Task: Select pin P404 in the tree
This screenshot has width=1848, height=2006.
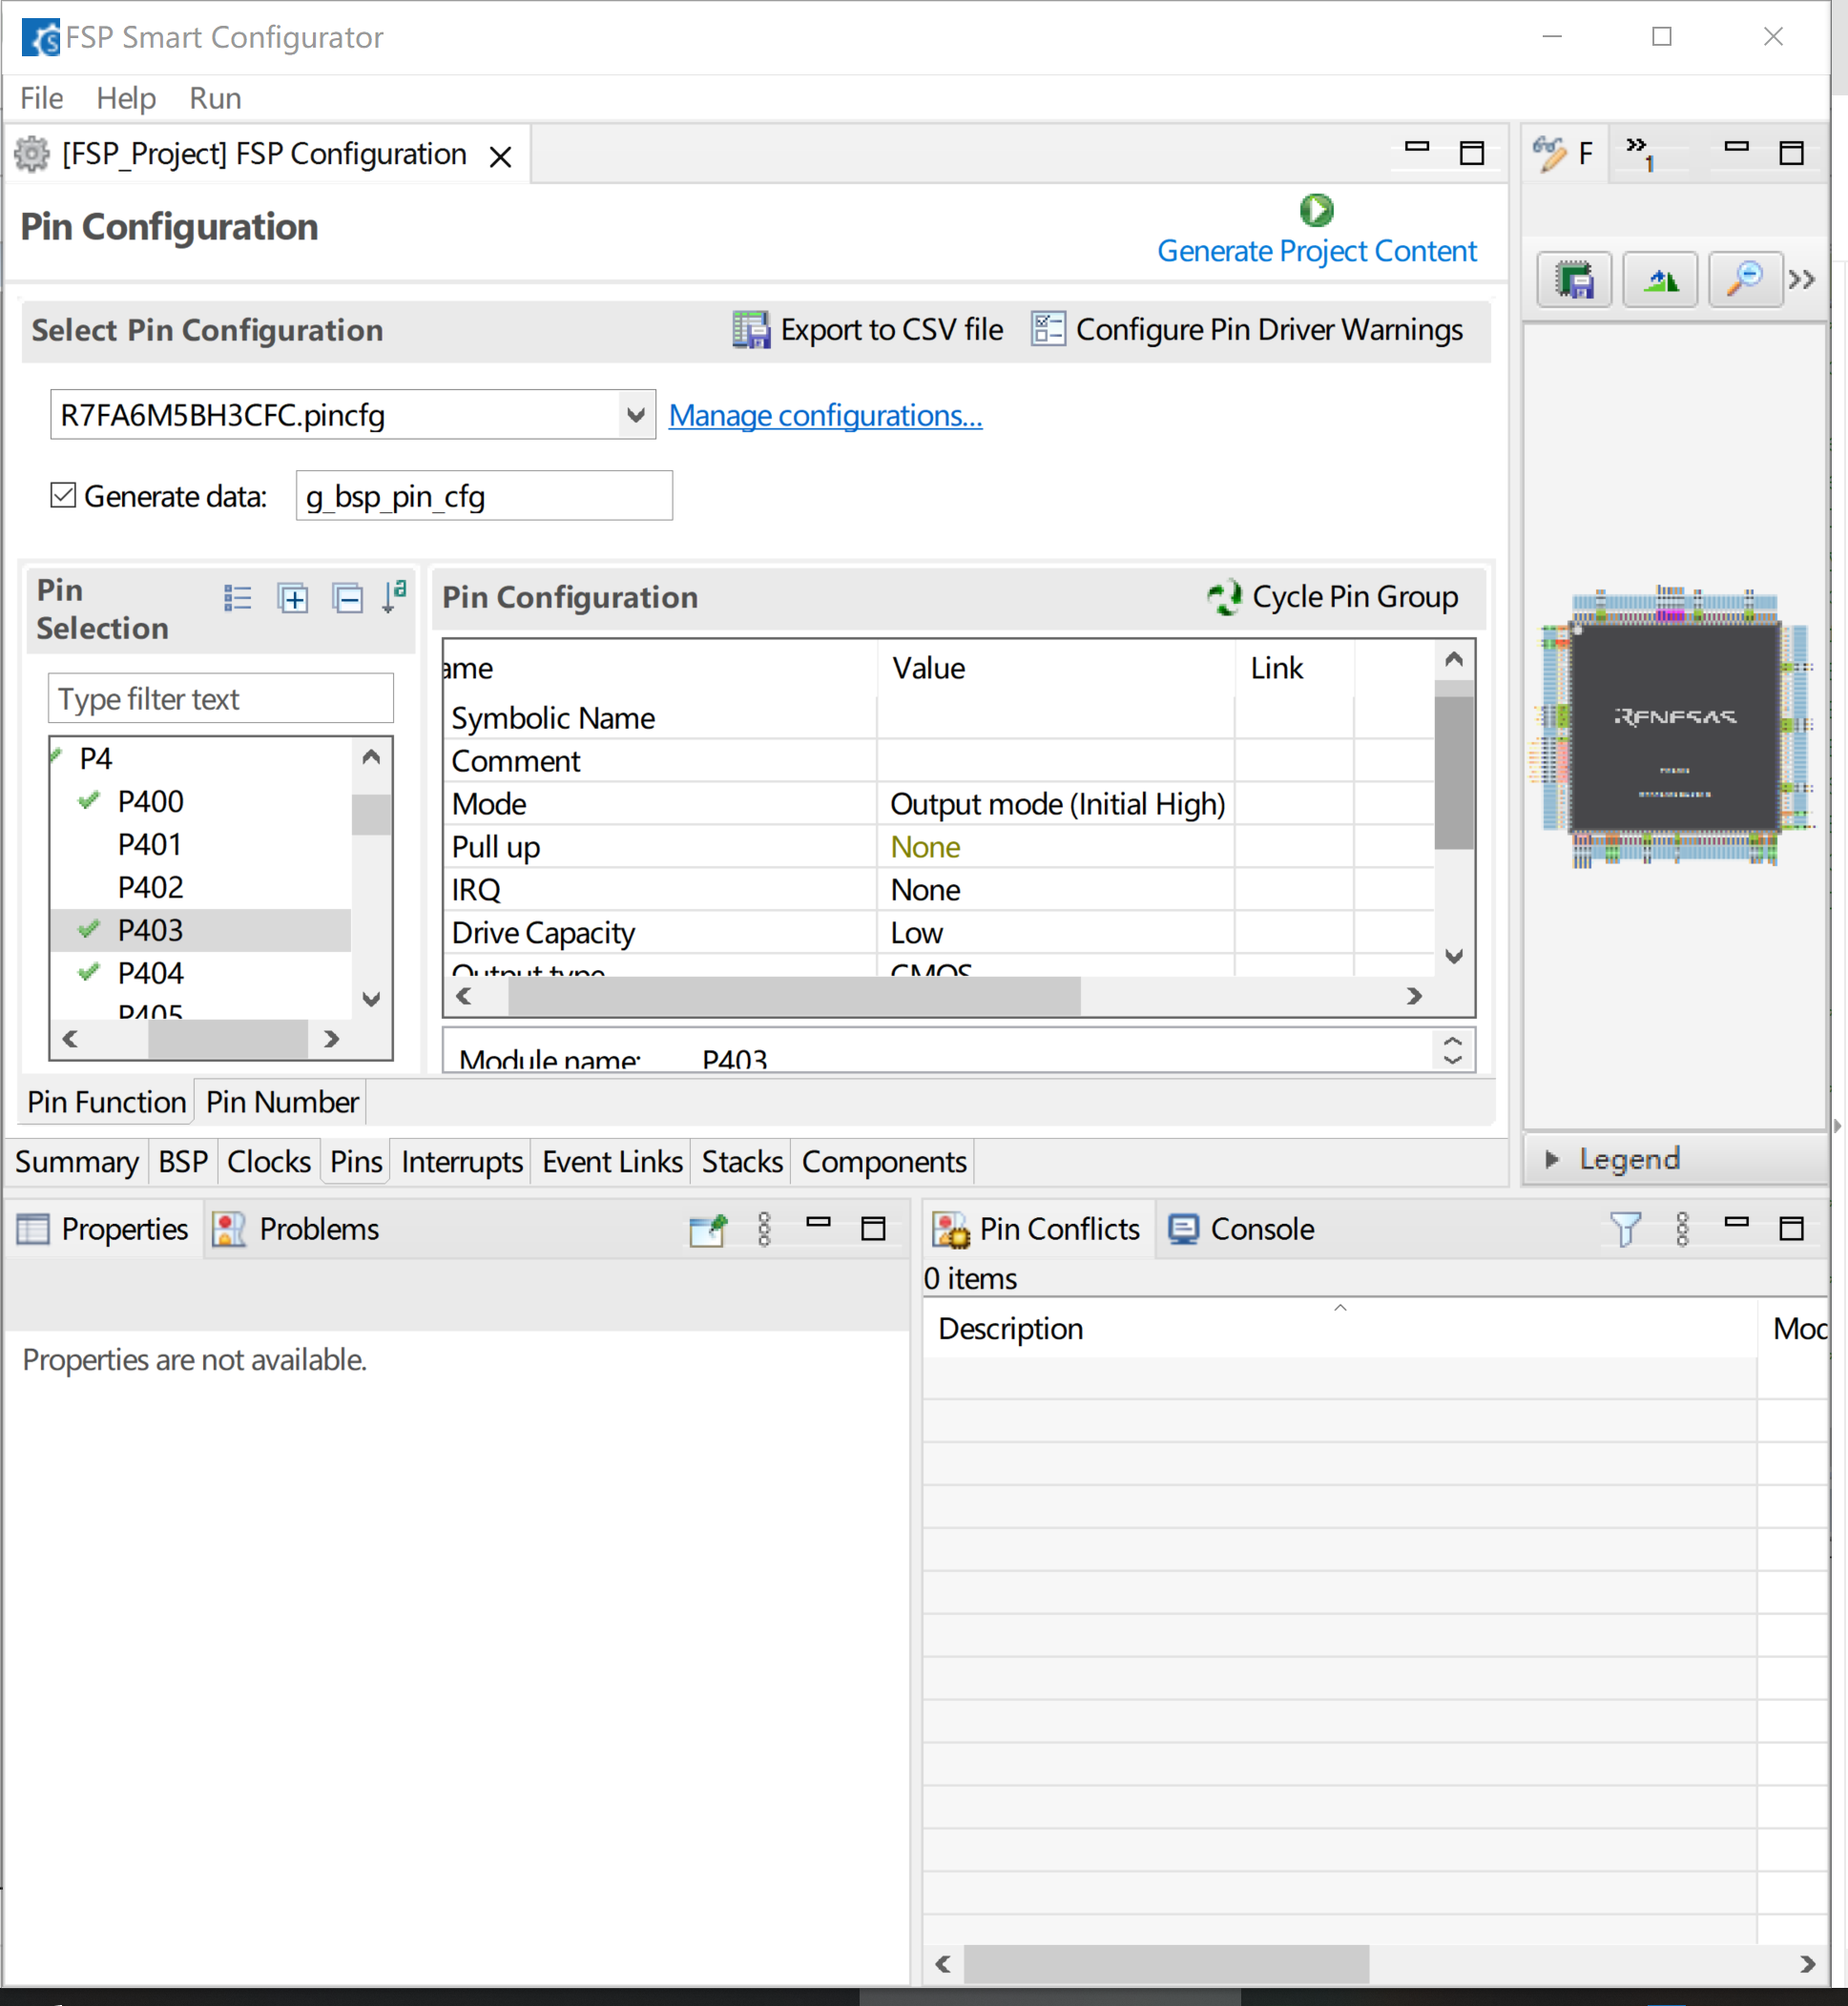Action: click(151, 973)
